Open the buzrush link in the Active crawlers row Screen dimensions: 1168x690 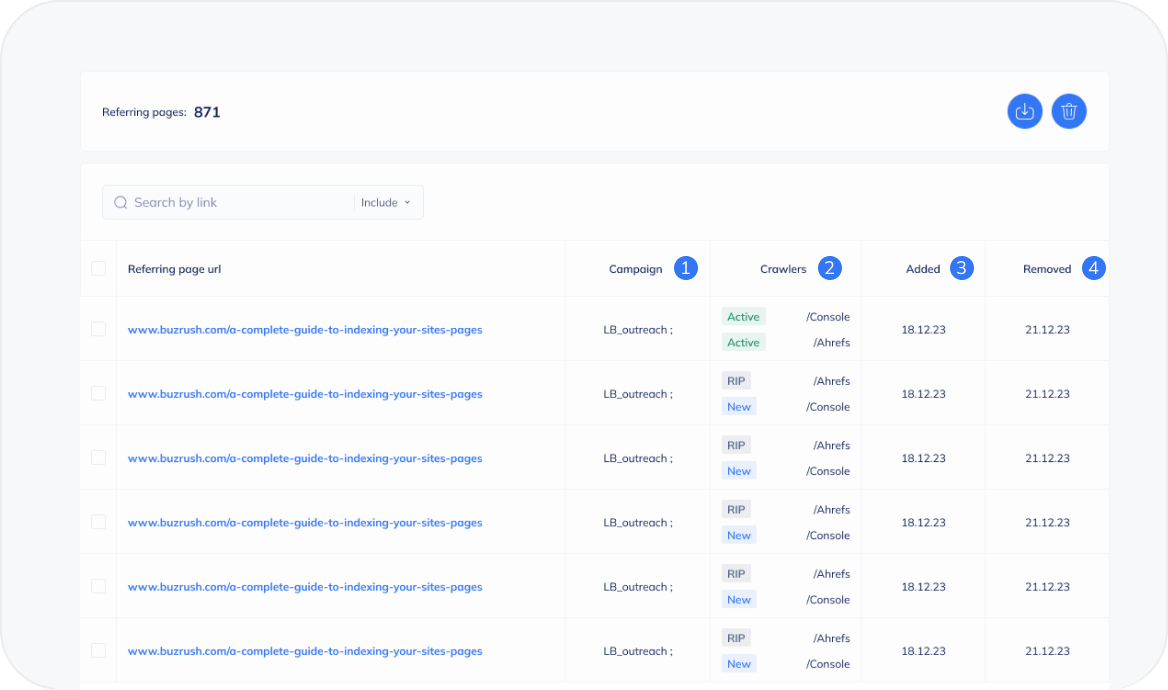(x=305, y=329)
